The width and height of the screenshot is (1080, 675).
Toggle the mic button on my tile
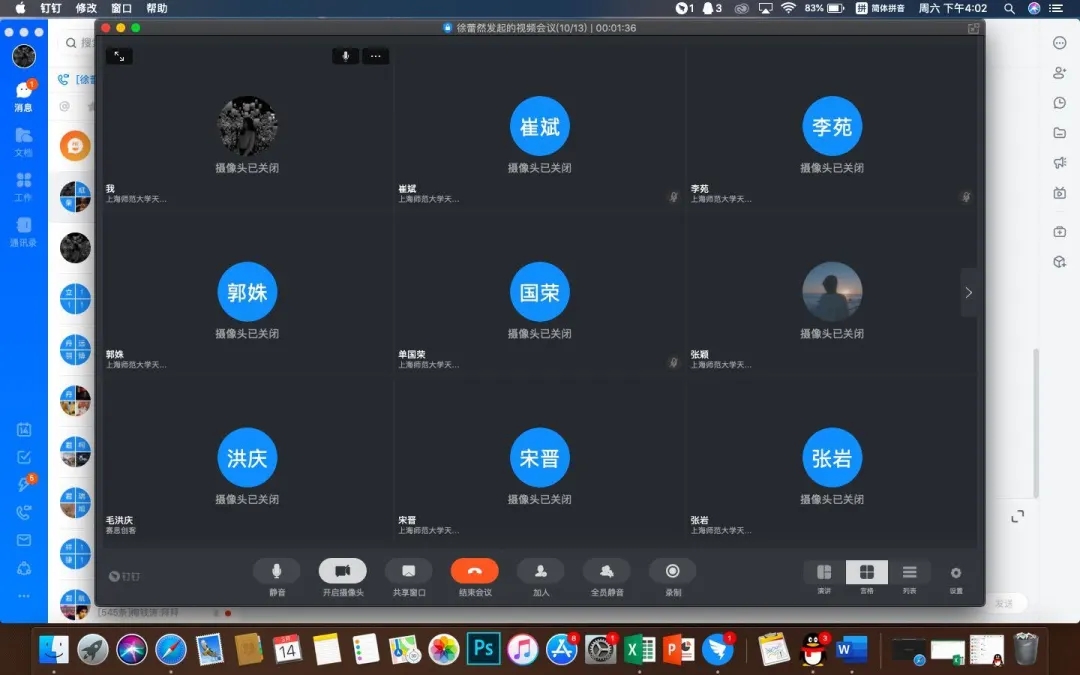pyautogui.click(x=346, y=56)
